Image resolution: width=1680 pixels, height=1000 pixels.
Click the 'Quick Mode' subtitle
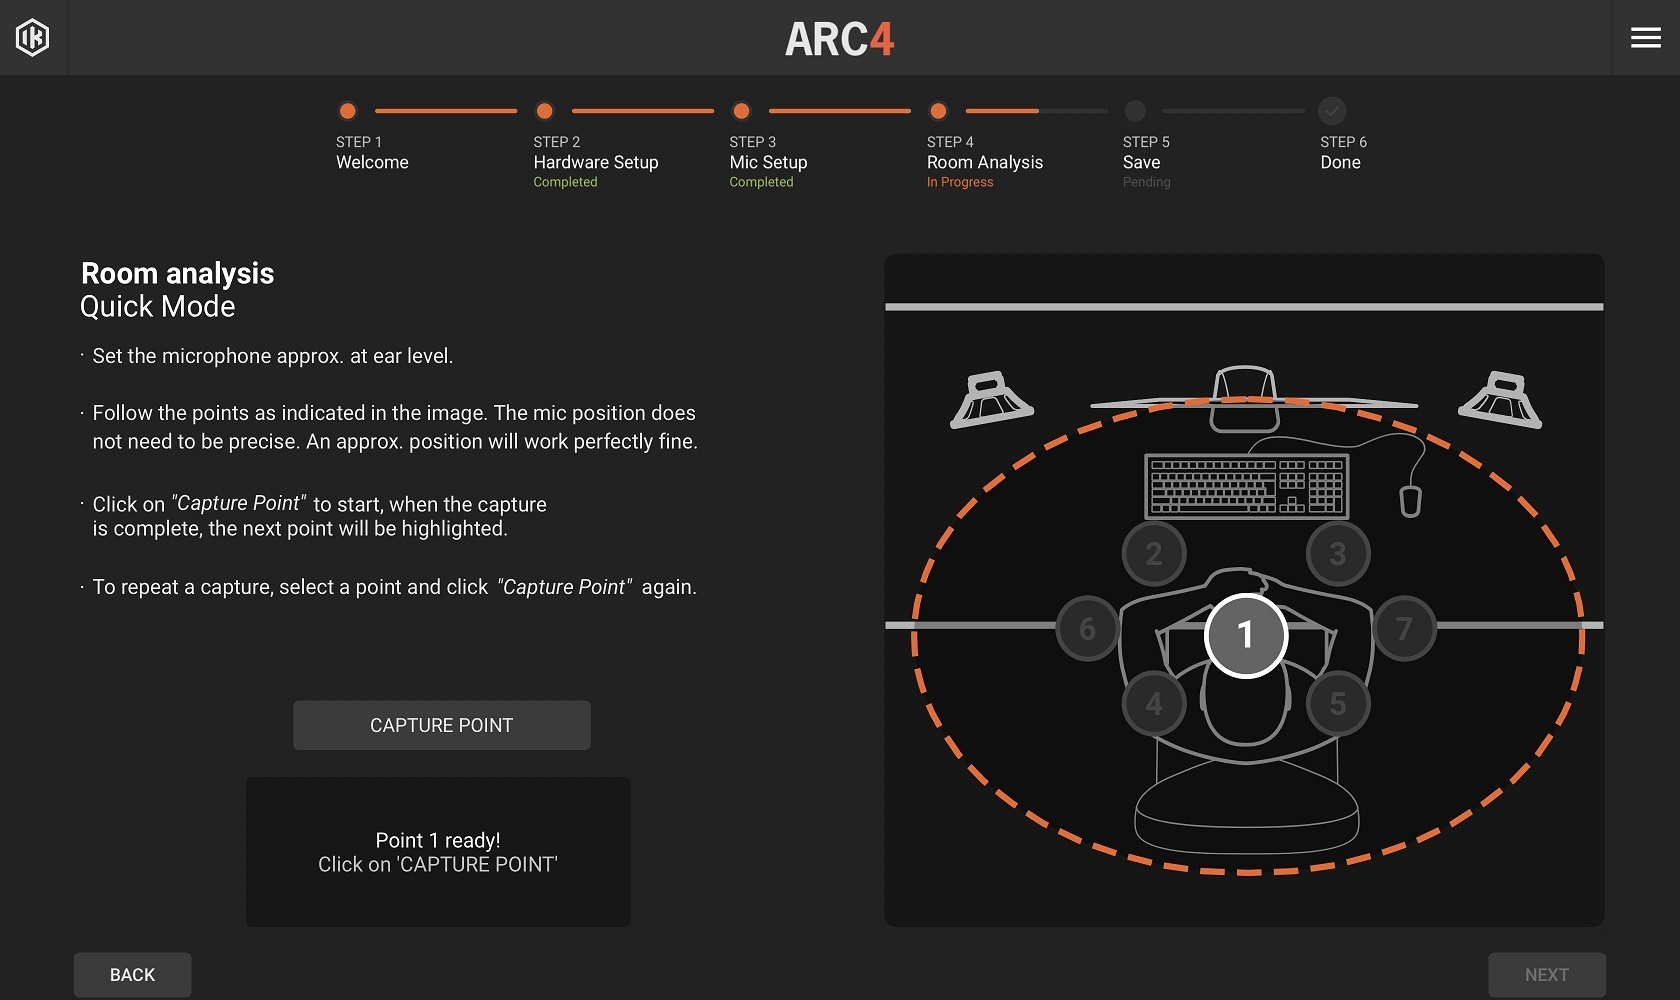coord(157,306)
